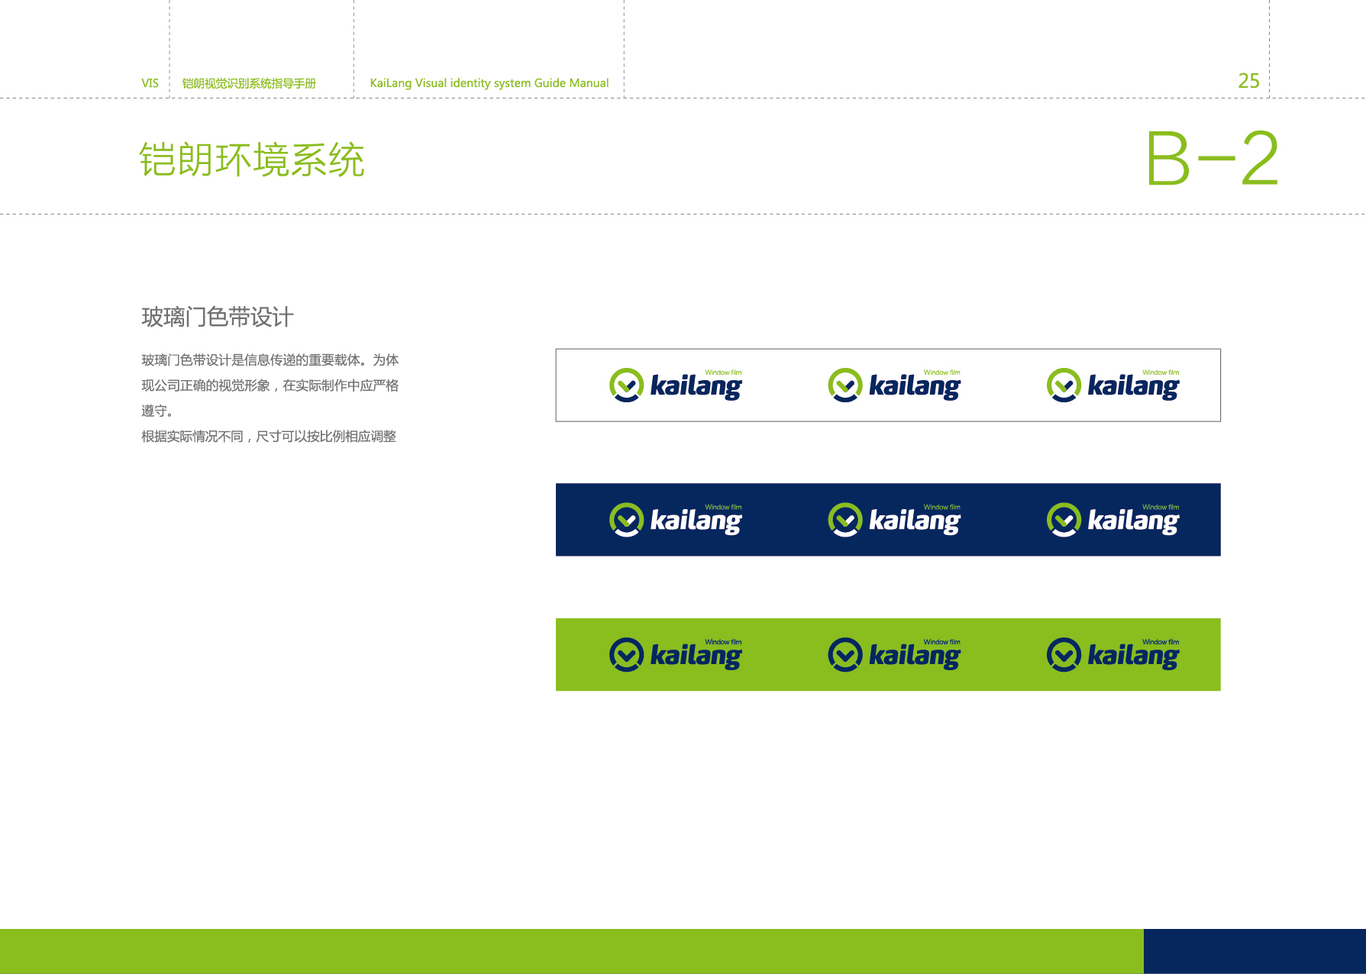Viewport: 1366px width, 974px height.
Task: Click last 'kailang' wordmark on white band
Action: [x=1133, y=387]
